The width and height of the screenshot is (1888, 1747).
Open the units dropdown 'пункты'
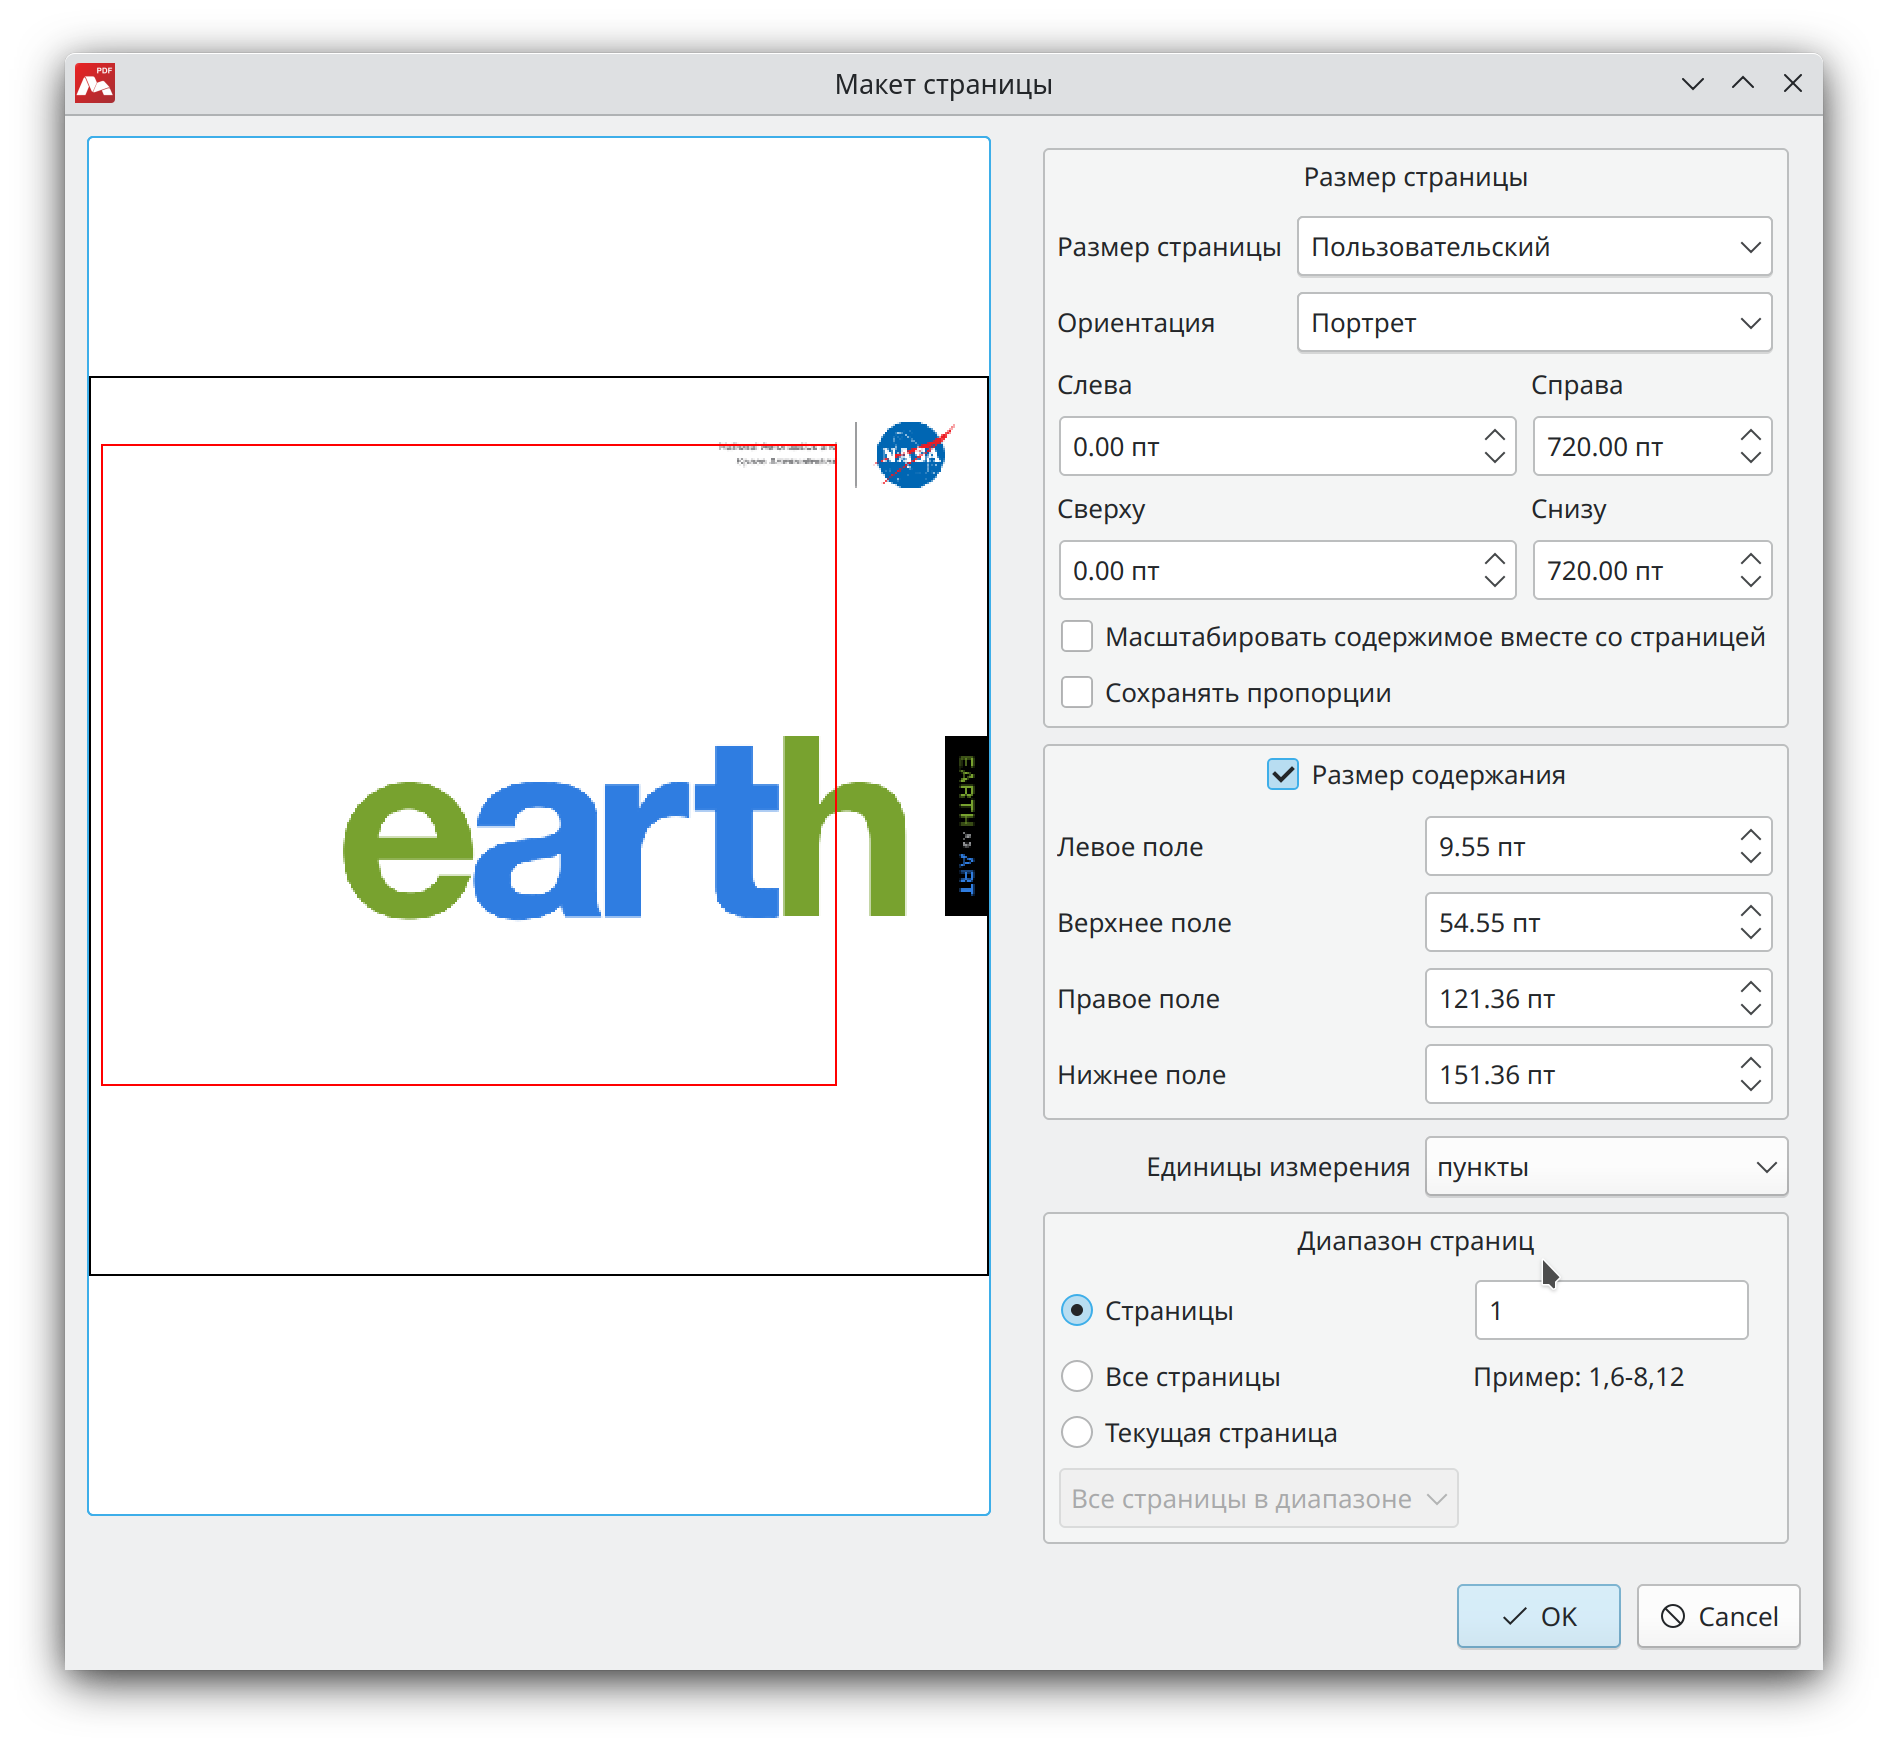[x=1606, y=1167]
